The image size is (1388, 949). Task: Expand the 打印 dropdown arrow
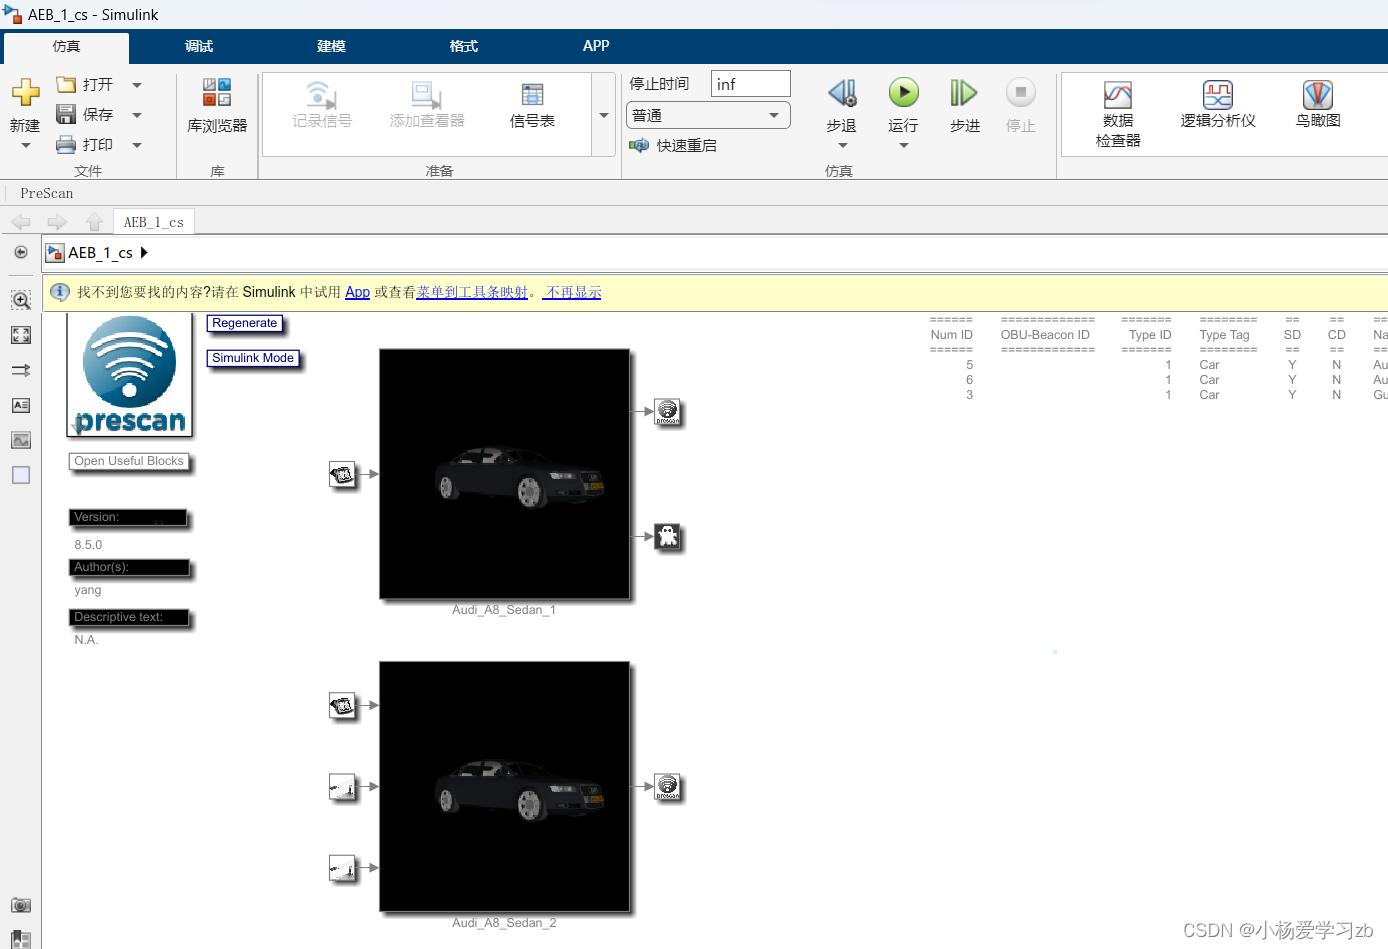[137, 145]
